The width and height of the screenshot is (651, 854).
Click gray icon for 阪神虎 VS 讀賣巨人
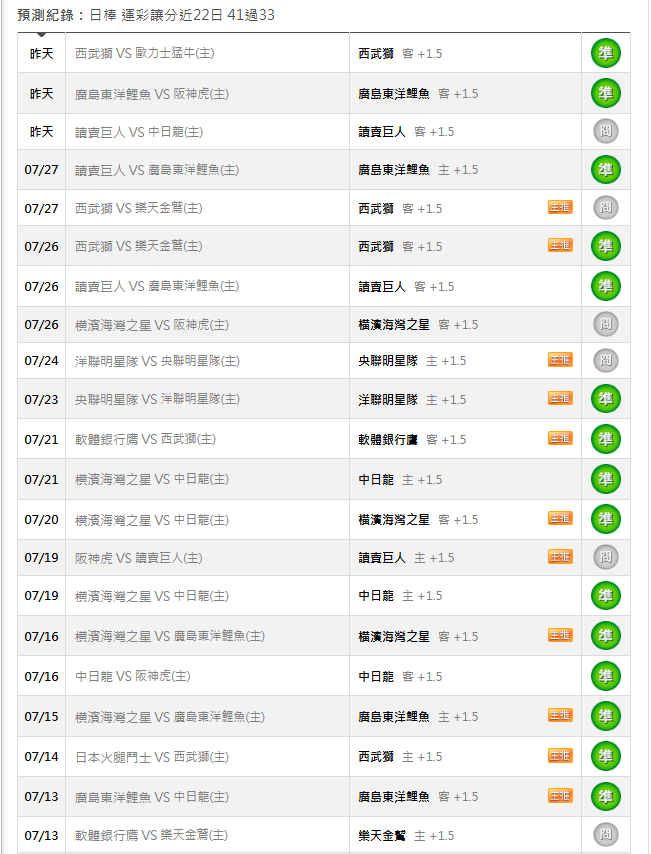[606, 557]
